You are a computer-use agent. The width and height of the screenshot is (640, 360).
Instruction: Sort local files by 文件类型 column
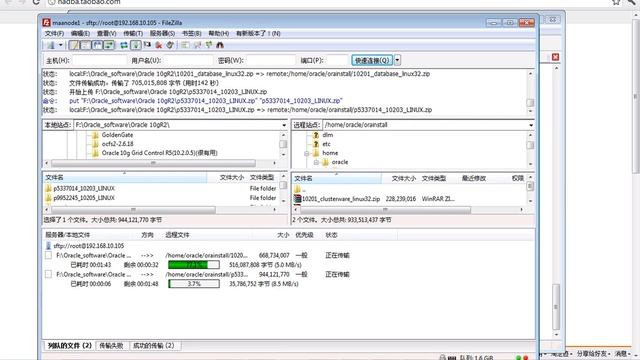click(x=262, y=178)
